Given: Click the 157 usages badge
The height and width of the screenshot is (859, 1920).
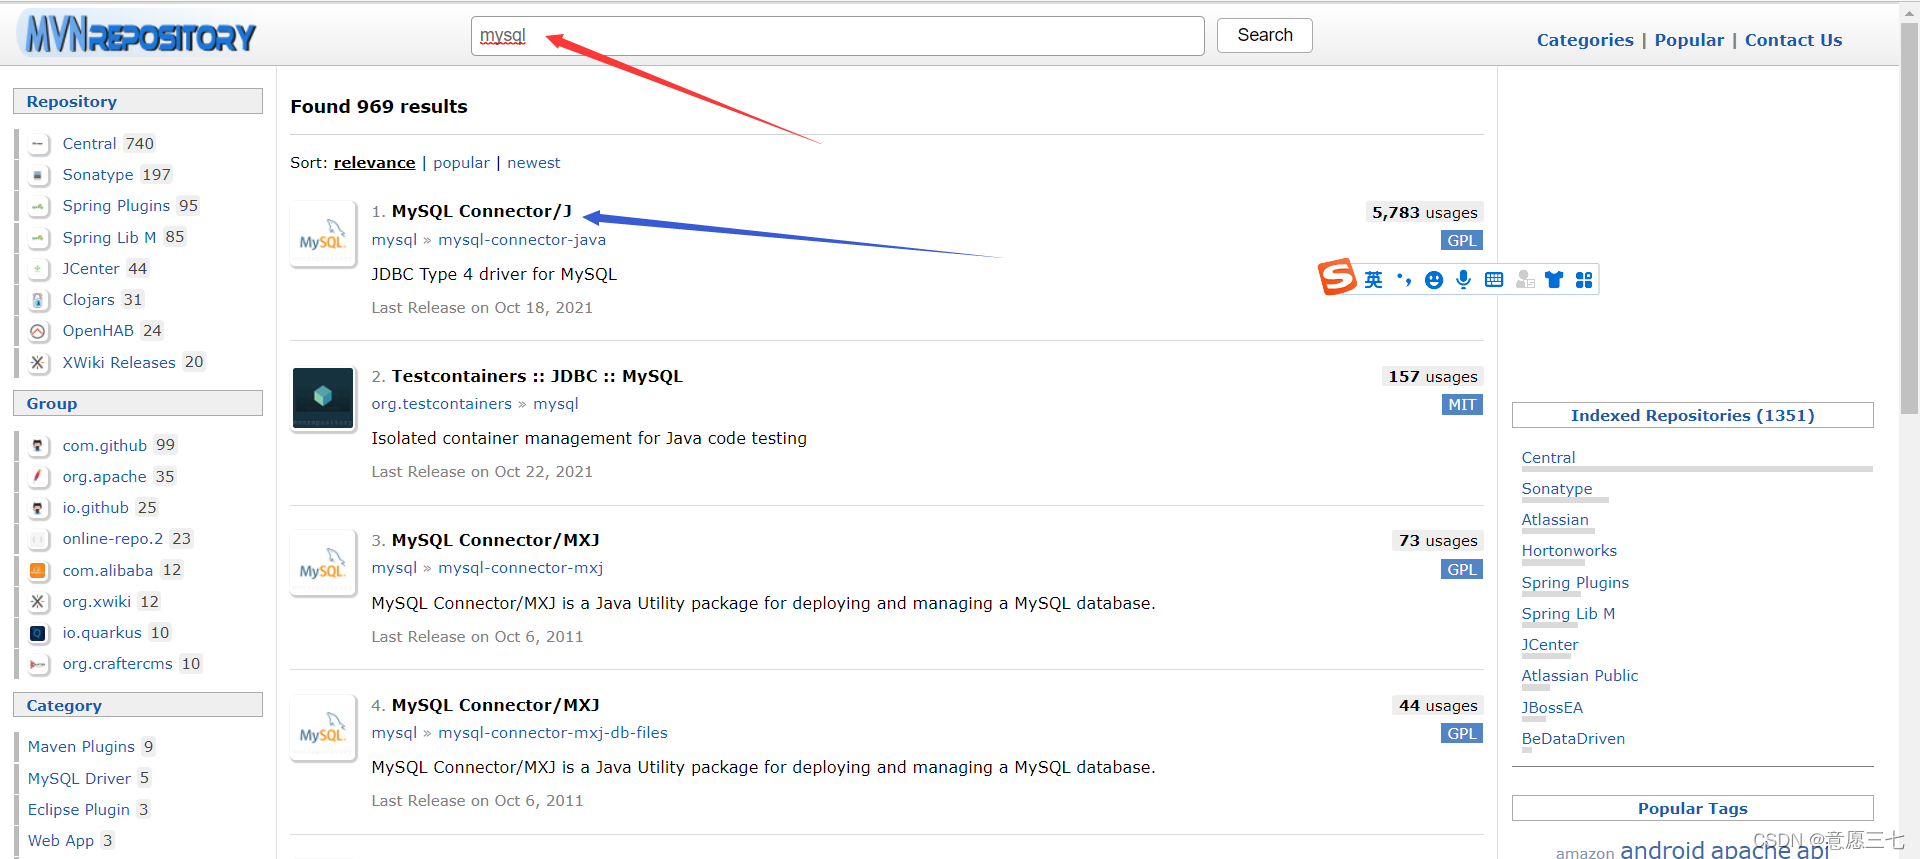Looking at the screenshot, I should pos(1432,376).
